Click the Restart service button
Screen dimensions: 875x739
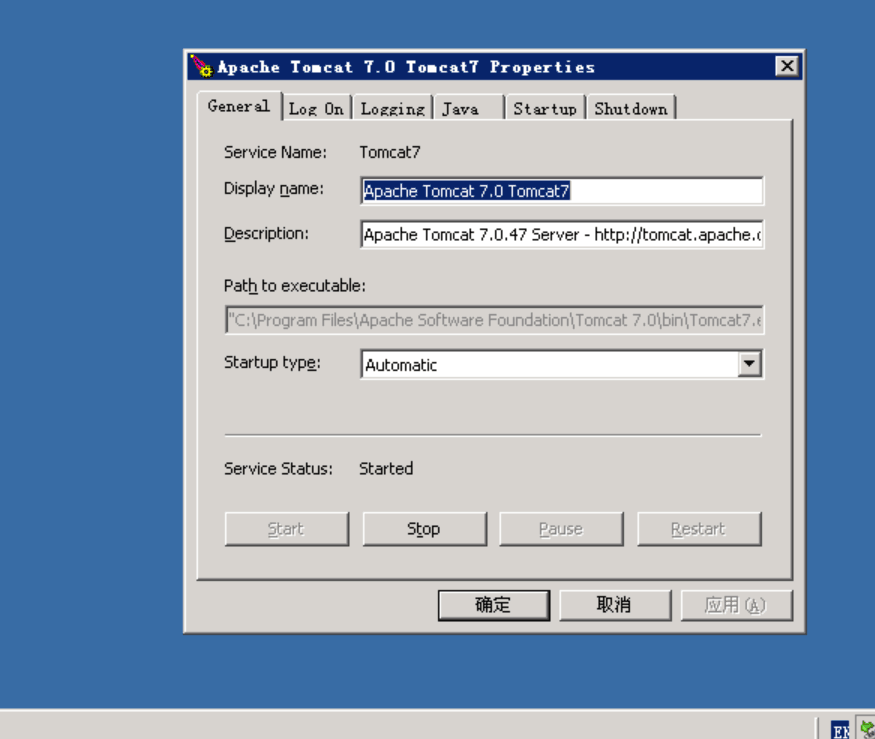point(699,529)
